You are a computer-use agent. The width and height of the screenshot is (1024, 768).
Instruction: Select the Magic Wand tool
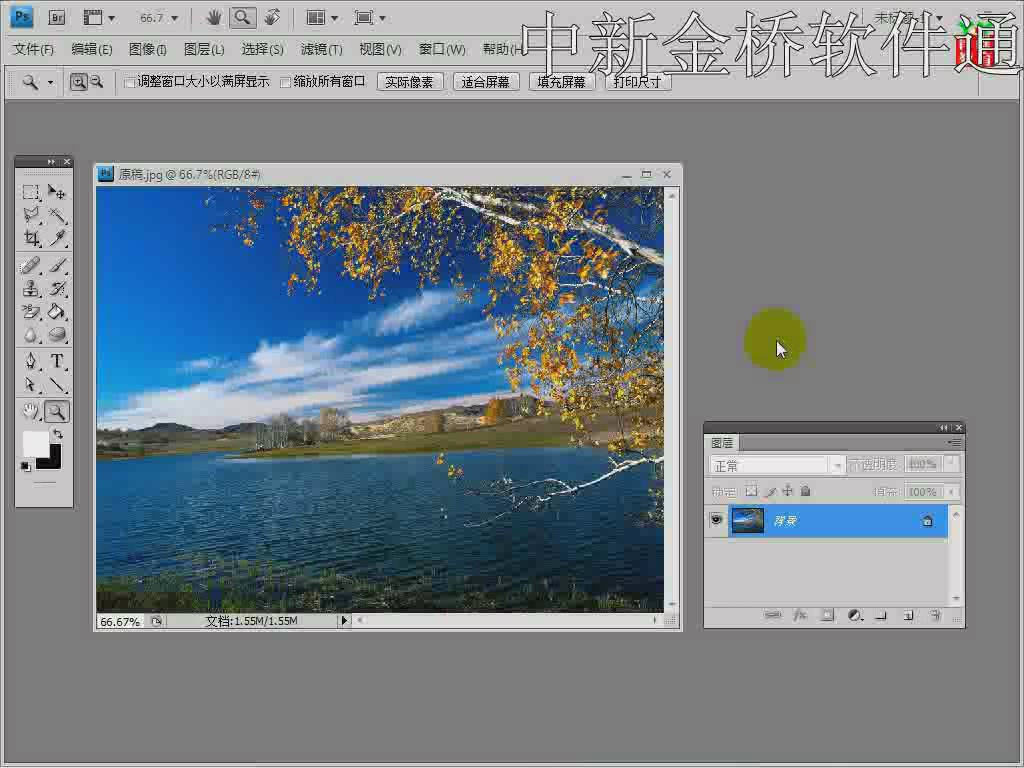pos(57,215)
